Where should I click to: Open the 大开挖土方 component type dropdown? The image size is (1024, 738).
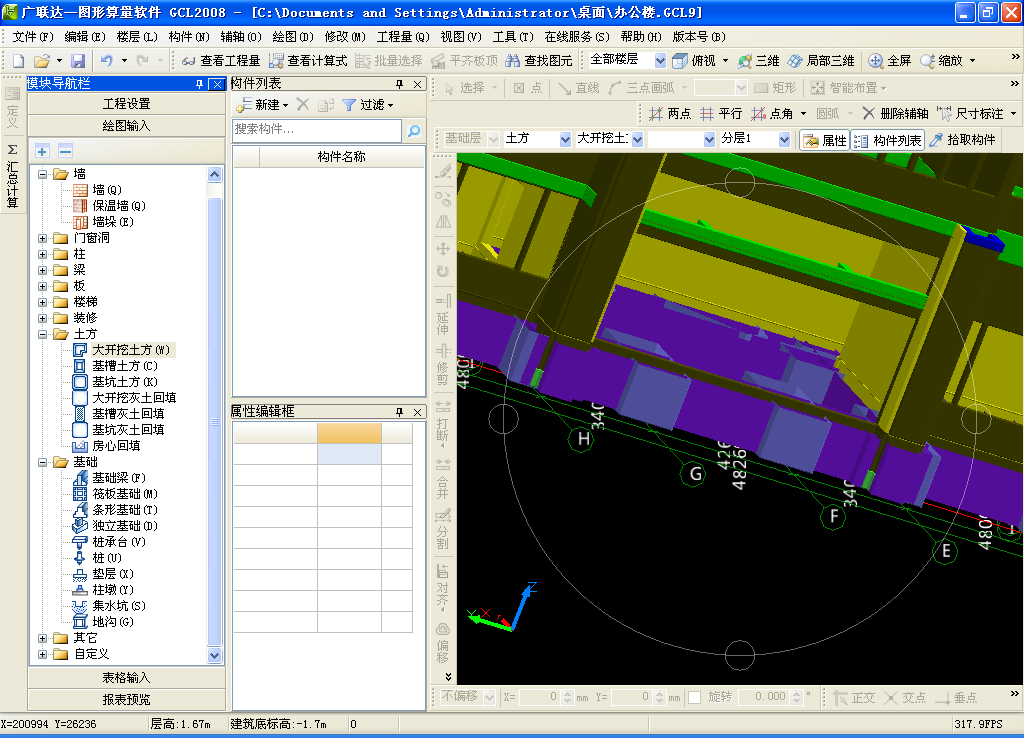637,139
